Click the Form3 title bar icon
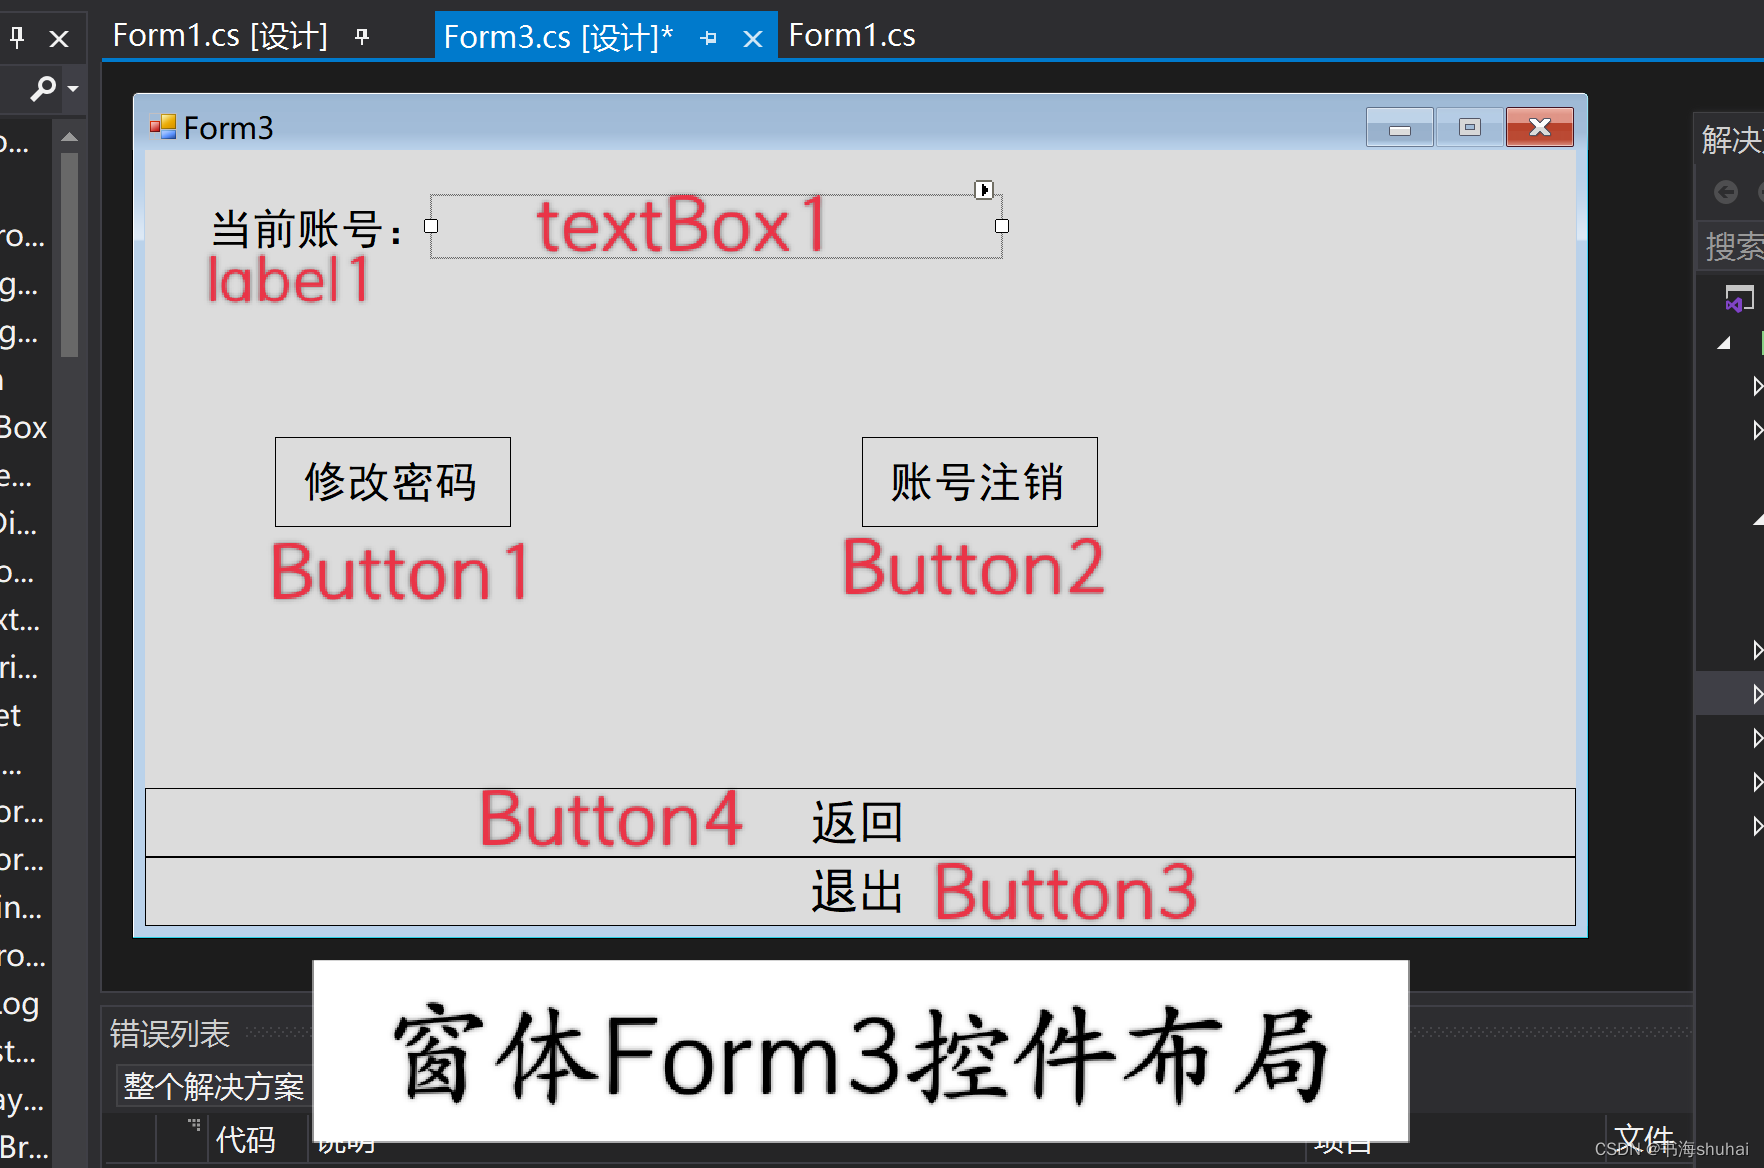 pos(163,127)
